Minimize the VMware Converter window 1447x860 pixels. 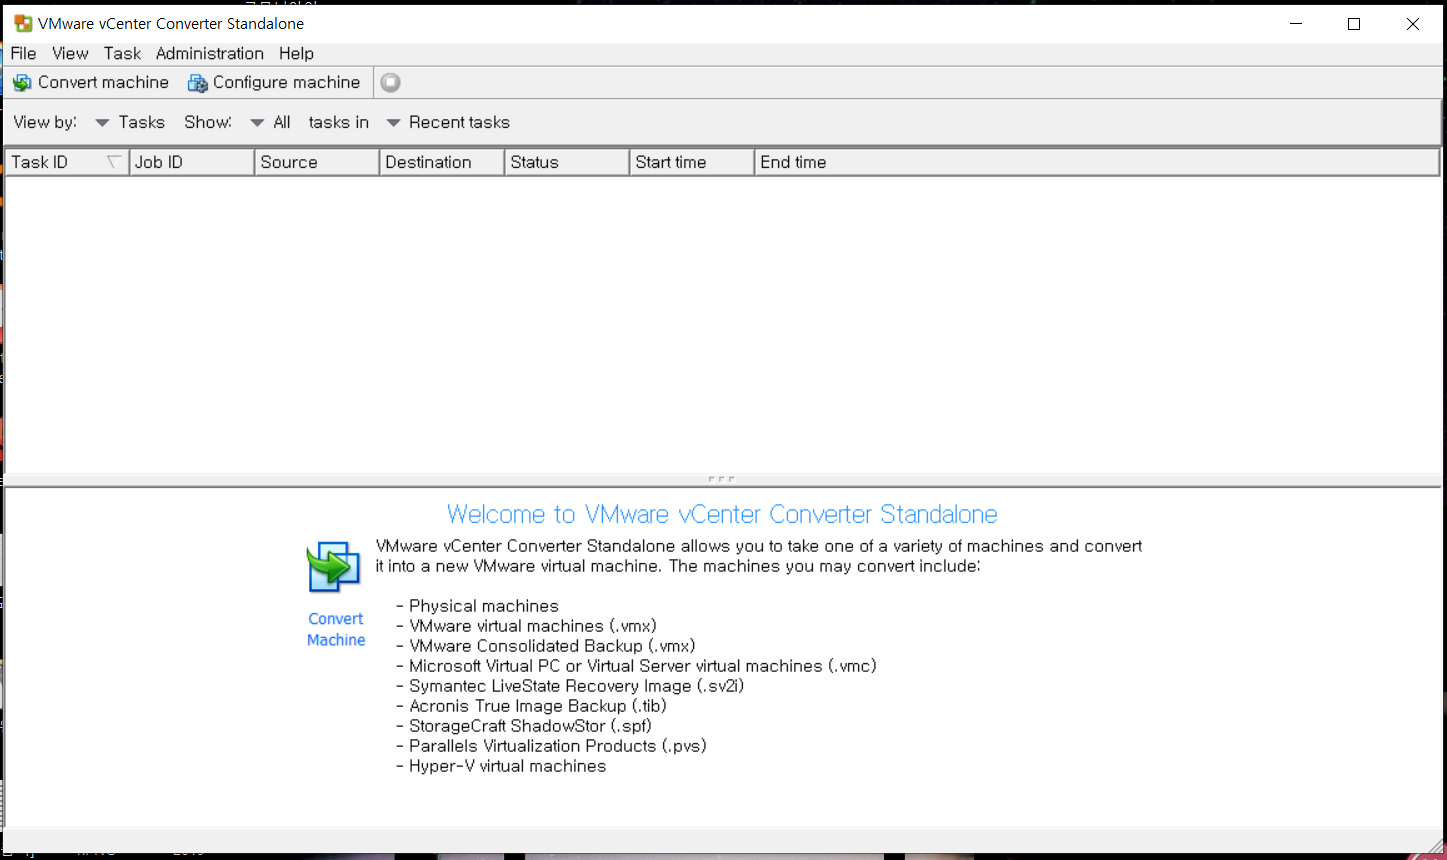tap(1296, 24)
